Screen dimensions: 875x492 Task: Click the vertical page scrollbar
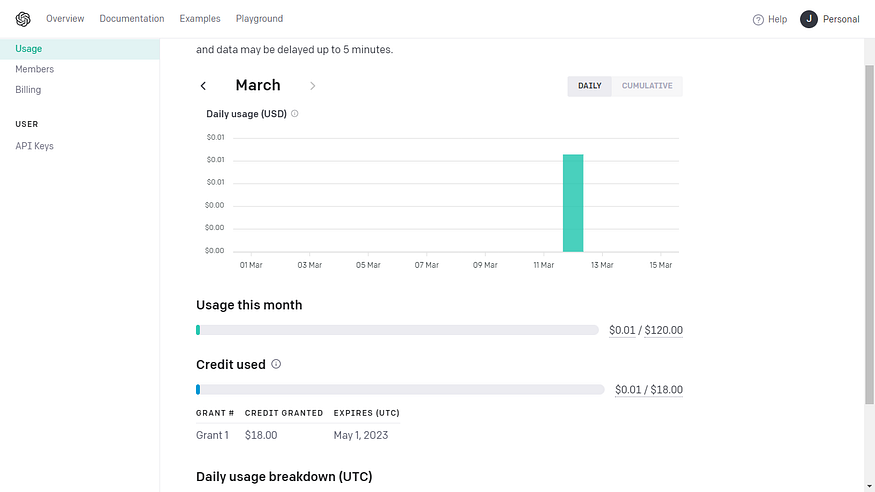pyautogui.click(x=869, y=234)
